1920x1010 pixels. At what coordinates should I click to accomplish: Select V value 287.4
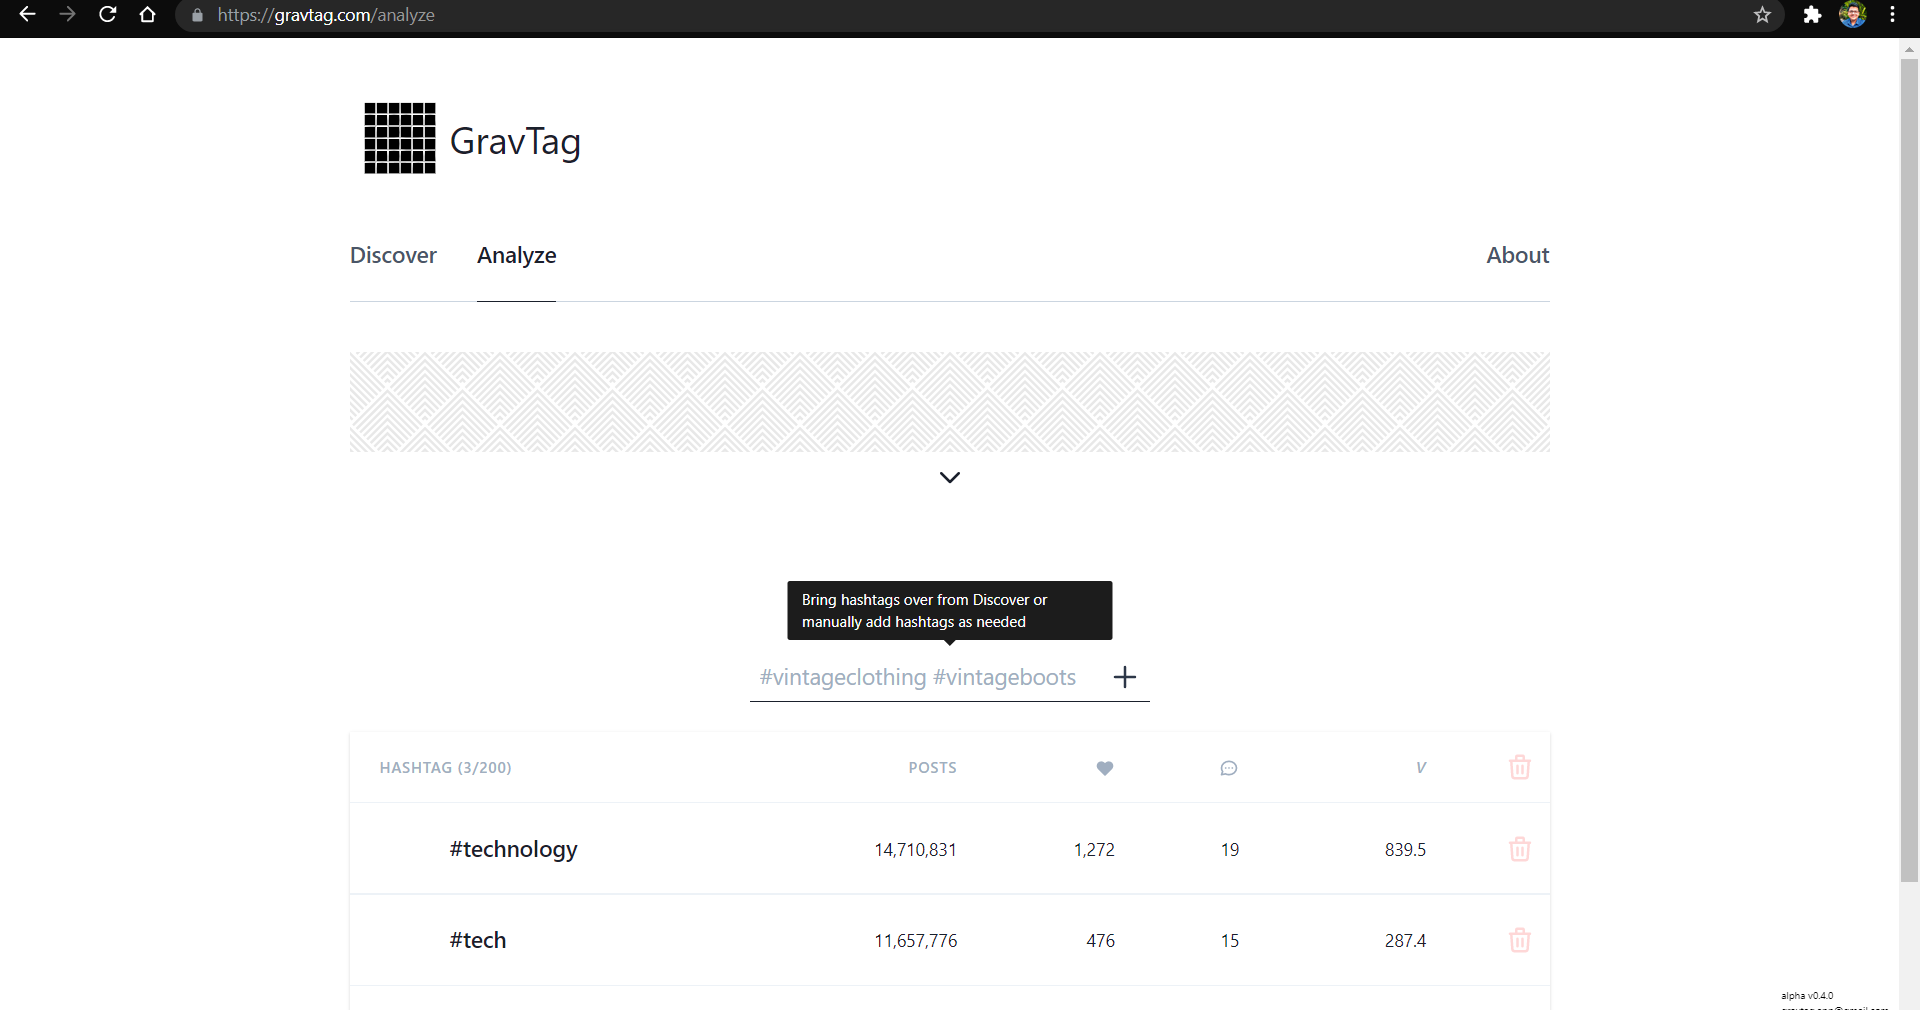pyautogui.click(x=1405, y=941)
